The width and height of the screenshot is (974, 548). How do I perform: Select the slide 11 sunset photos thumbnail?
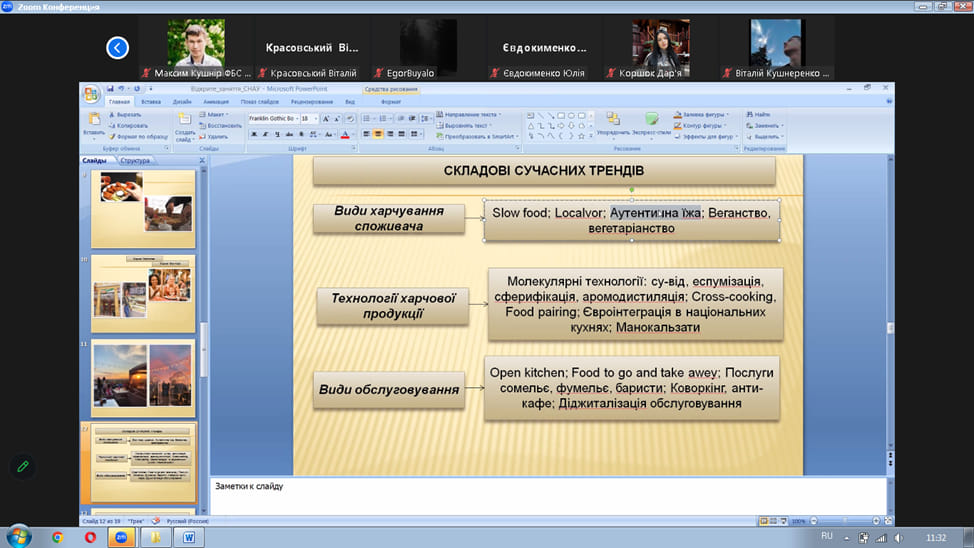click(x=142, y=374)
